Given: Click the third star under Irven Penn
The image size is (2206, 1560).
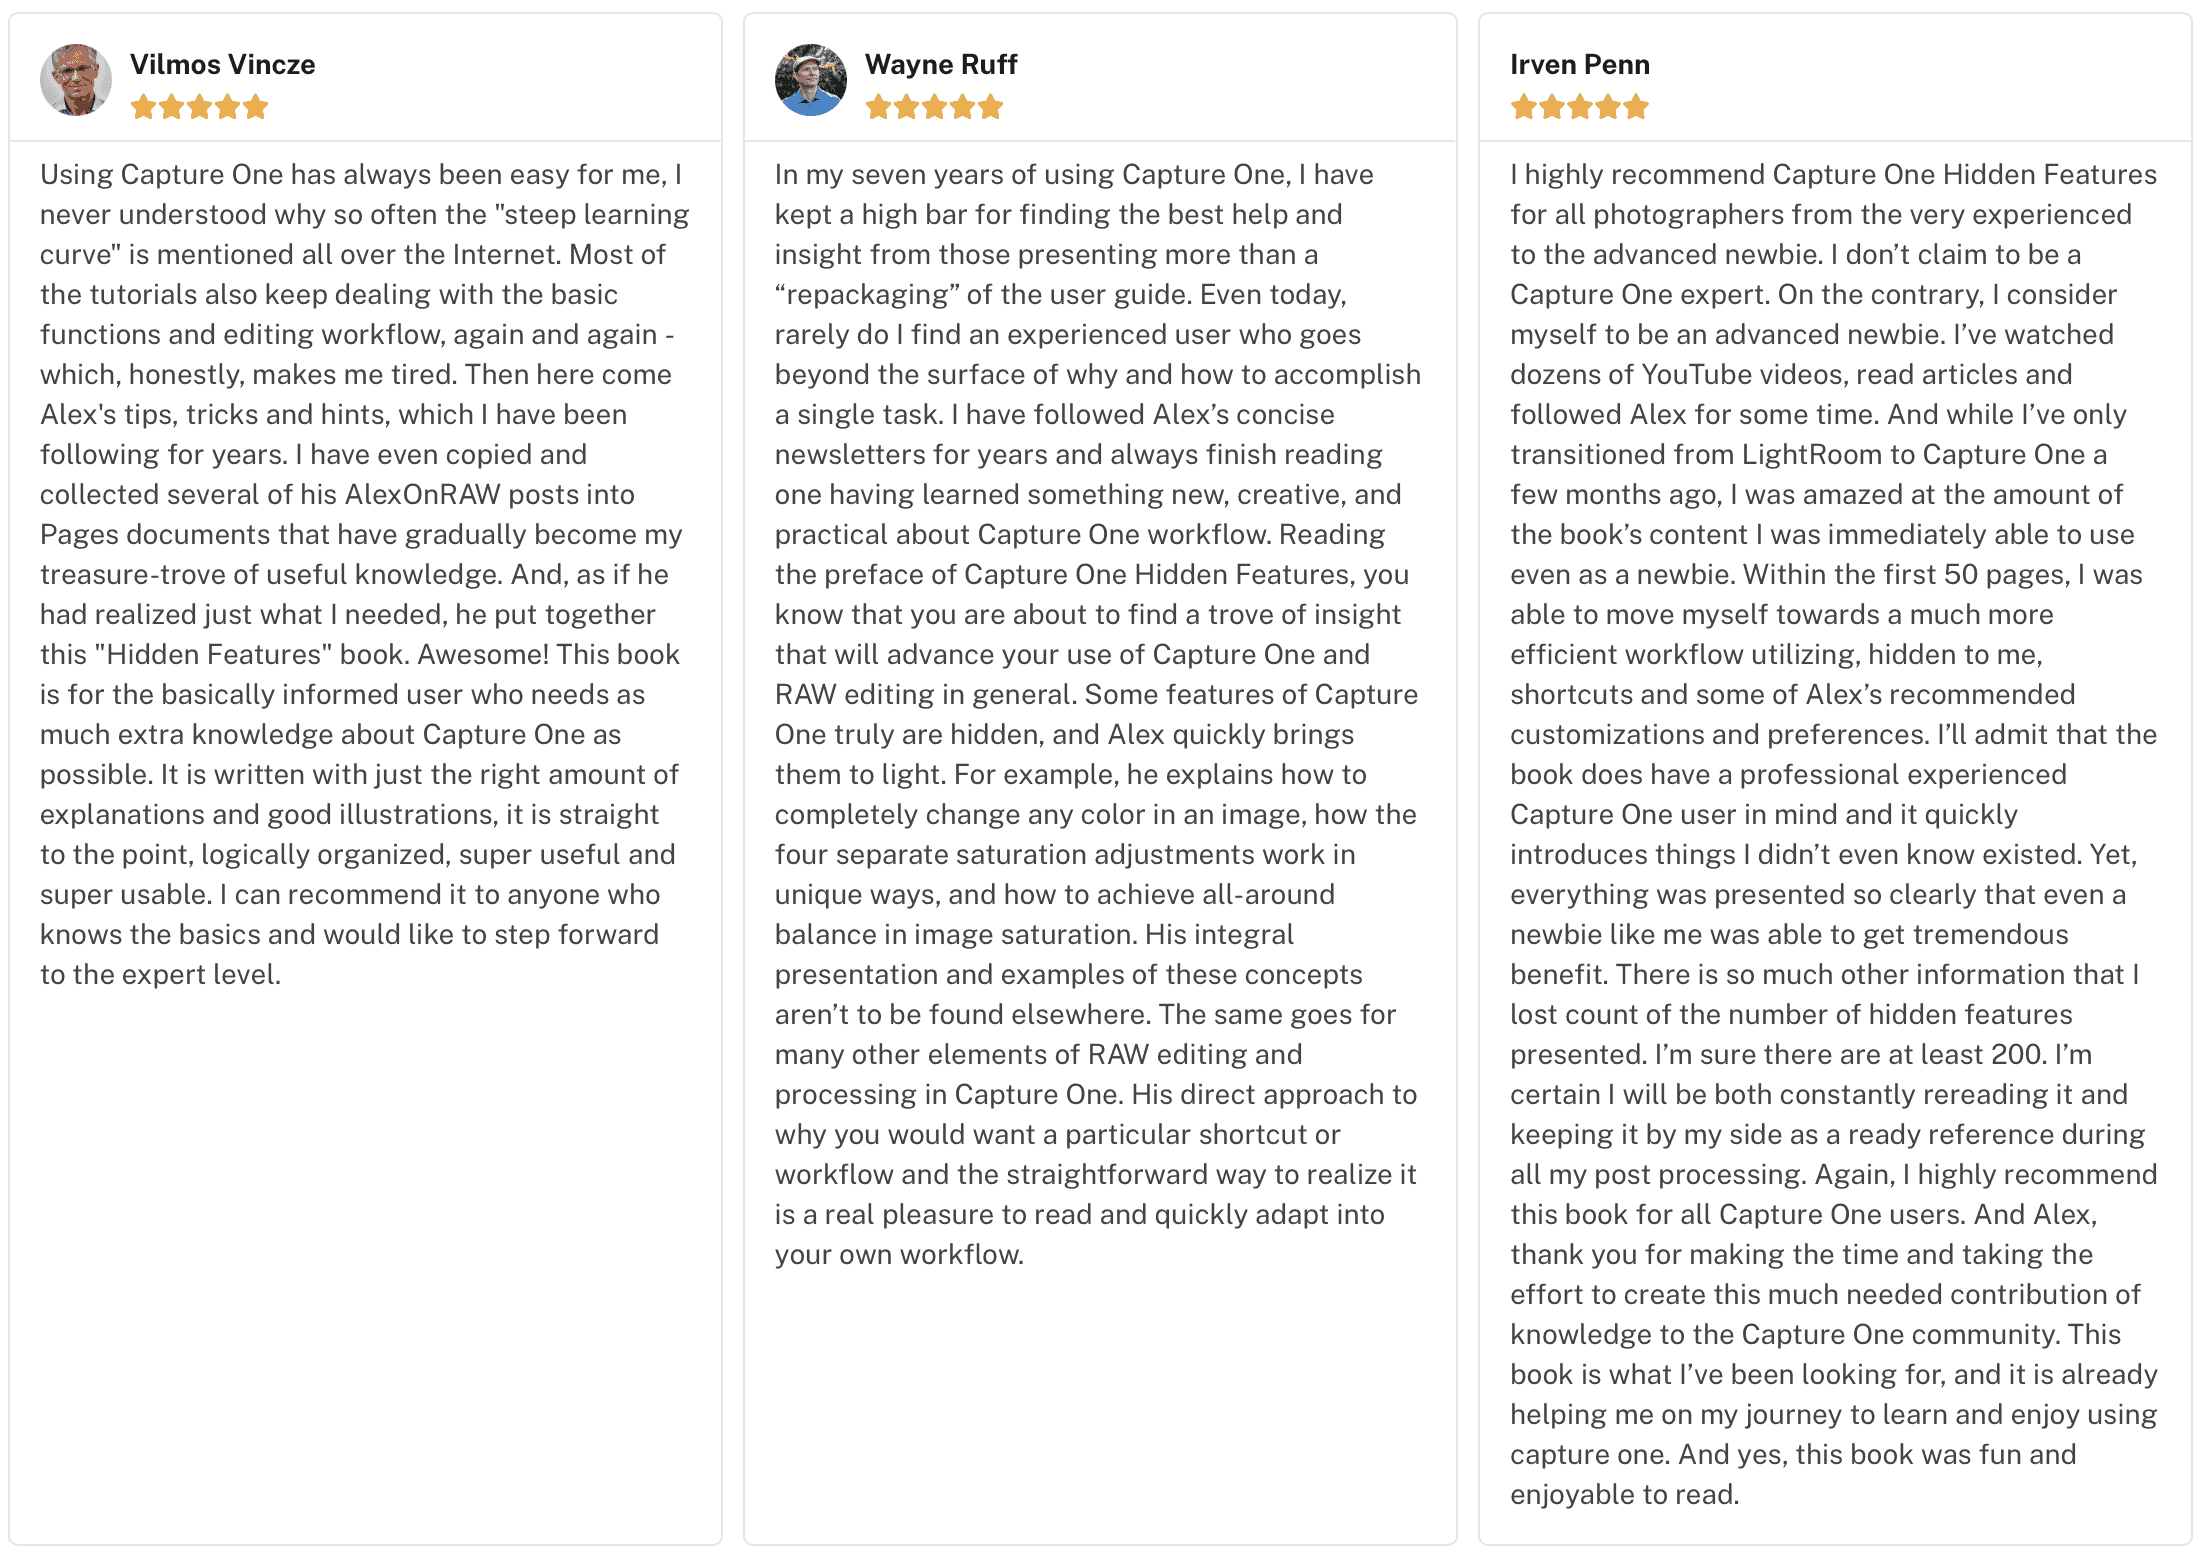Looking at the screenshot, I should pyautogui.click(x=1580, y=107).
